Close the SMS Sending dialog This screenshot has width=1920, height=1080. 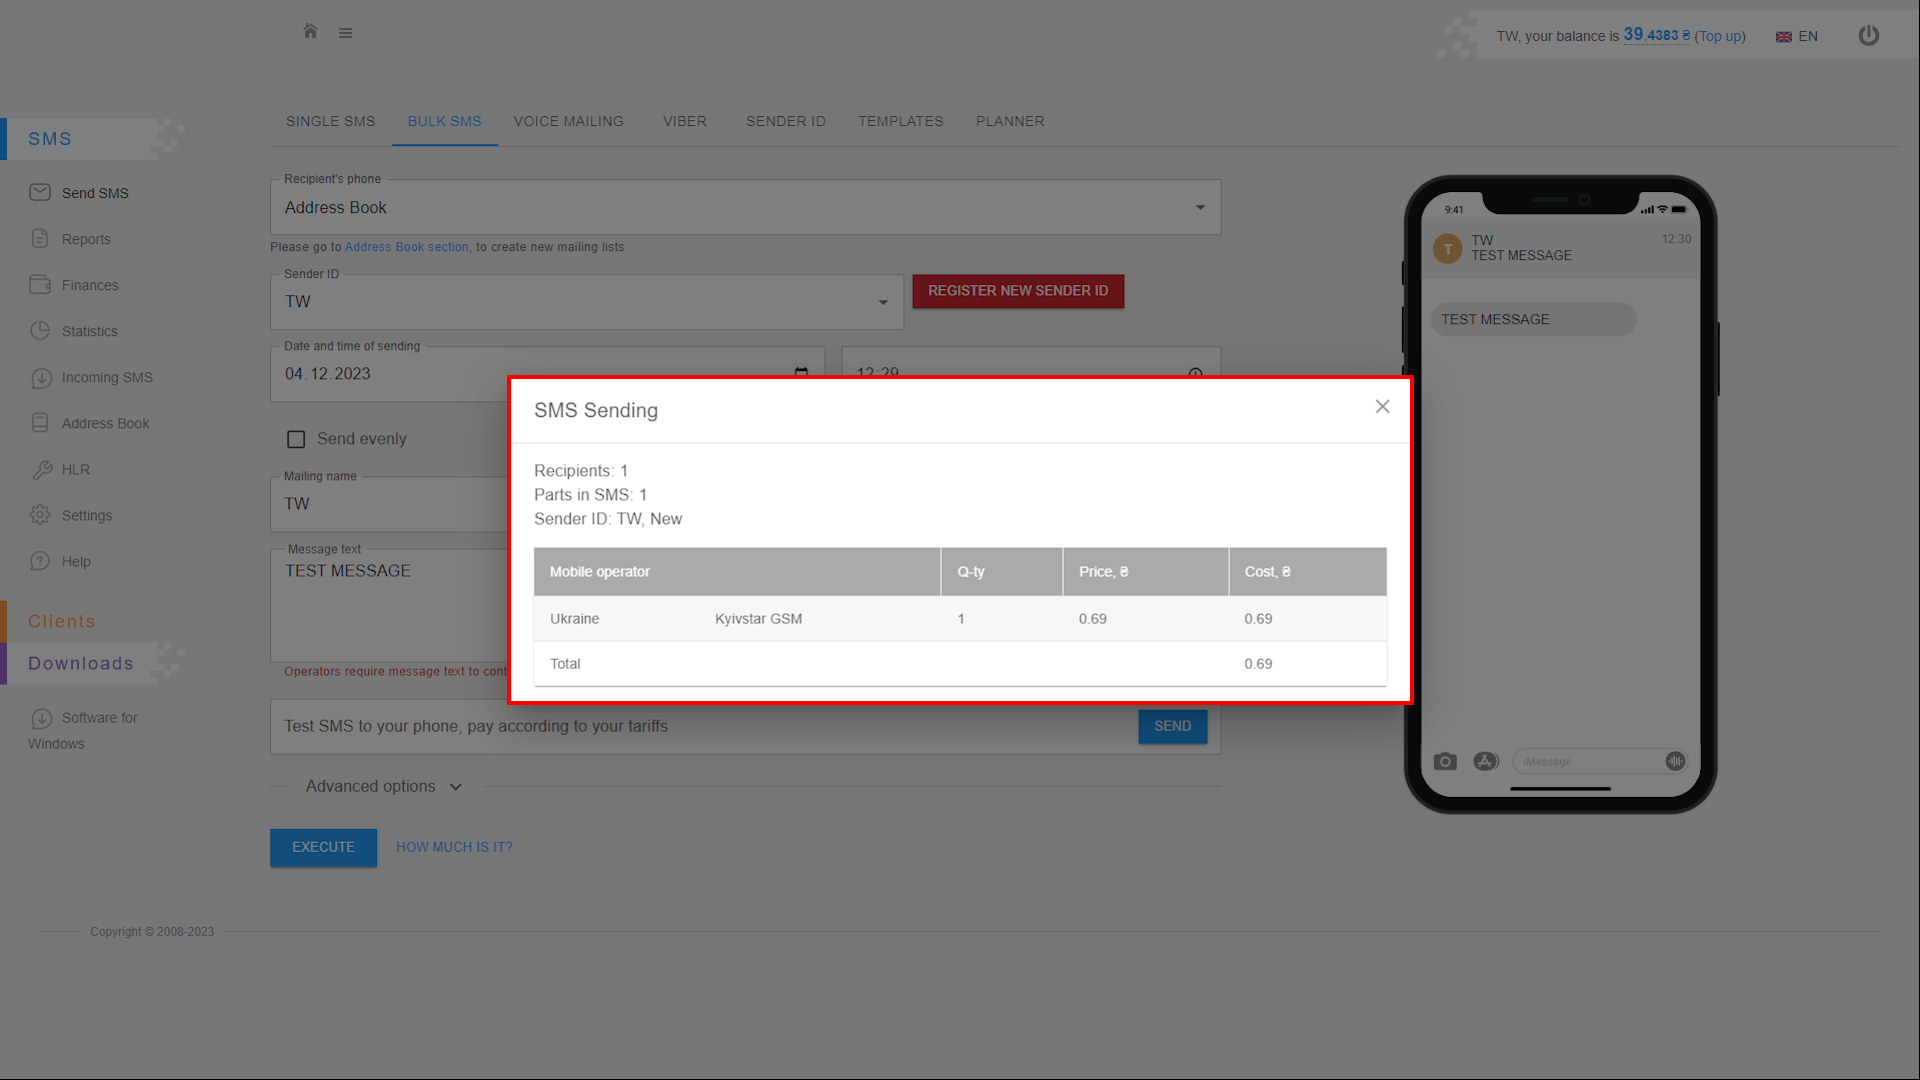coord(1382,406)
